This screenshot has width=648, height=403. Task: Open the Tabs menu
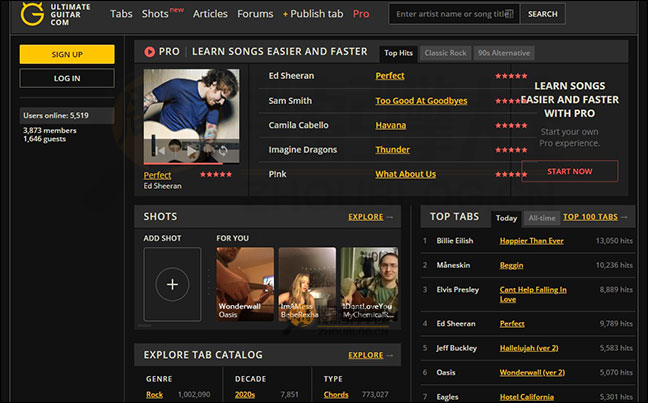121,14
